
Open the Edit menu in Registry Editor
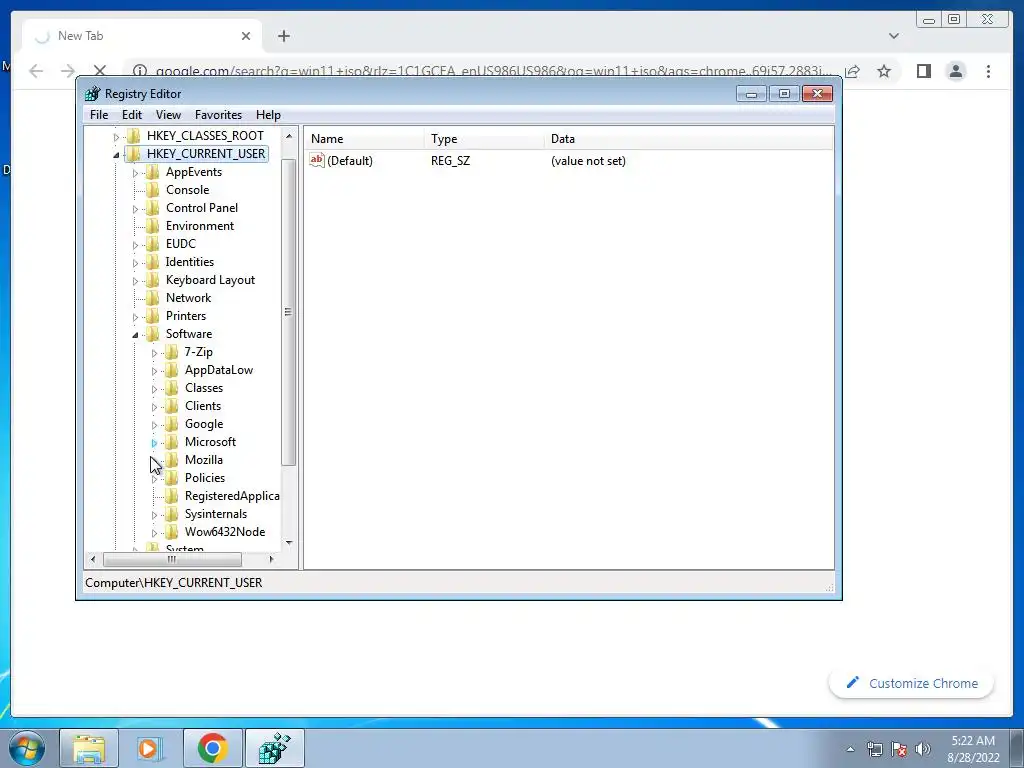click(132, 115)
